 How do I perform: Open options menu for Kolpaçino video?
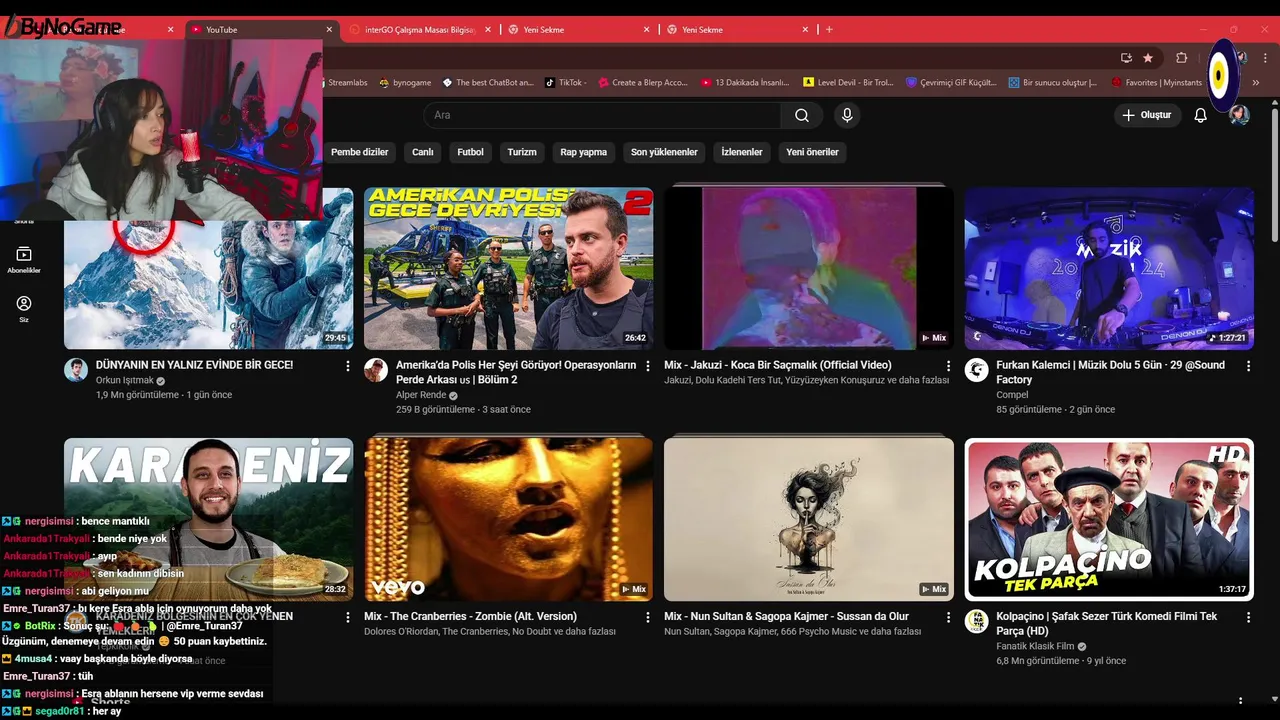[x=1248, y=618]
